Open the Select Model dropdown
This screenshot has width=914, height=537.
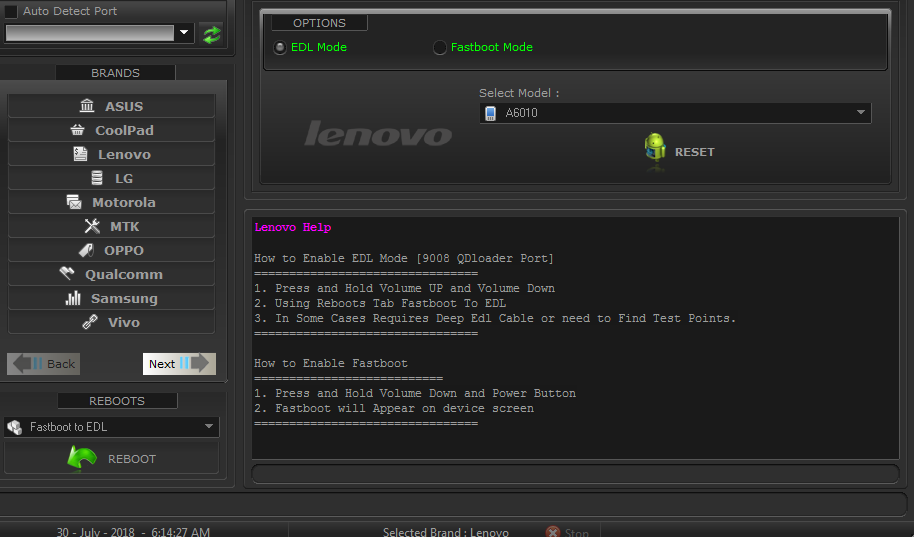[675, 113]
